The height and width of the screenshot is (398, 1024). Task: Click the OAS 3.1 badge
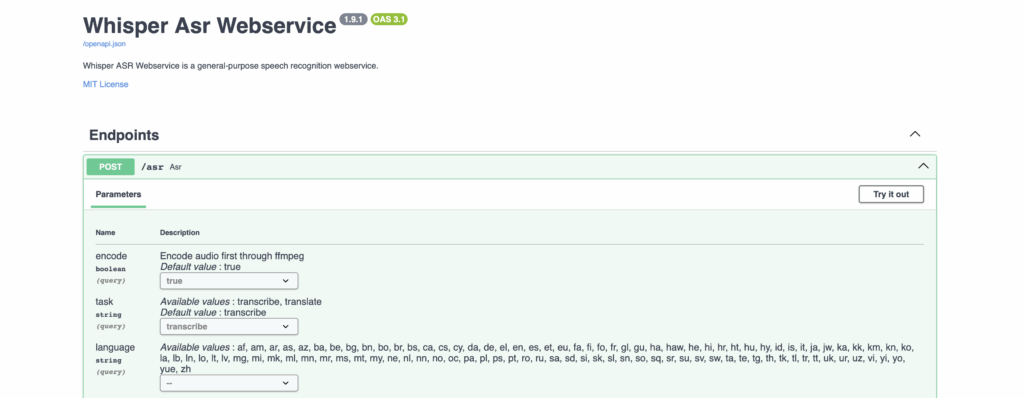click(x=389, y=19)
